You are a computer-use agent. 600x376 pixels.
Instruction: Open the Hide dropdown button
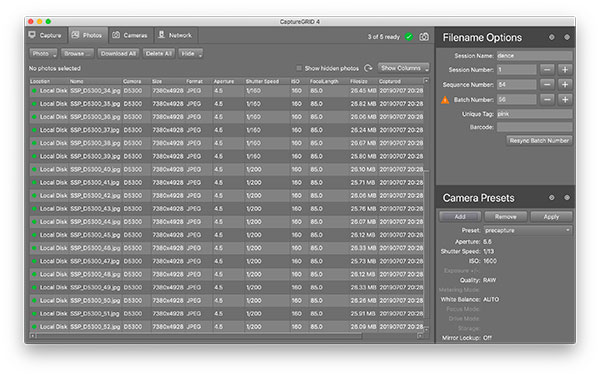190,54
